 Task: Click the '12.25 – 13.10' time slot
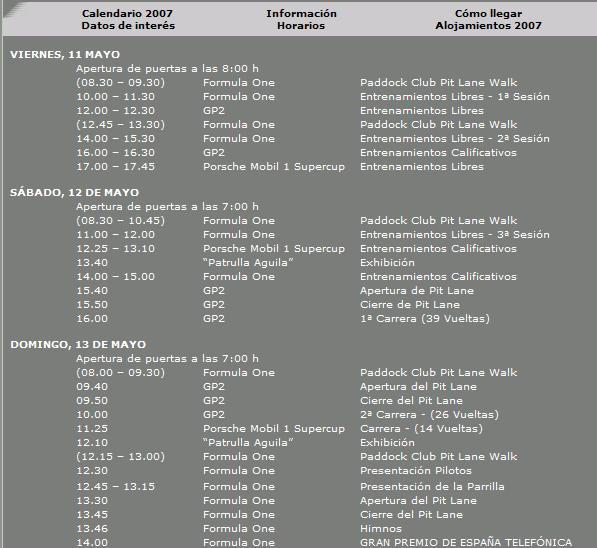pos(116,248)
